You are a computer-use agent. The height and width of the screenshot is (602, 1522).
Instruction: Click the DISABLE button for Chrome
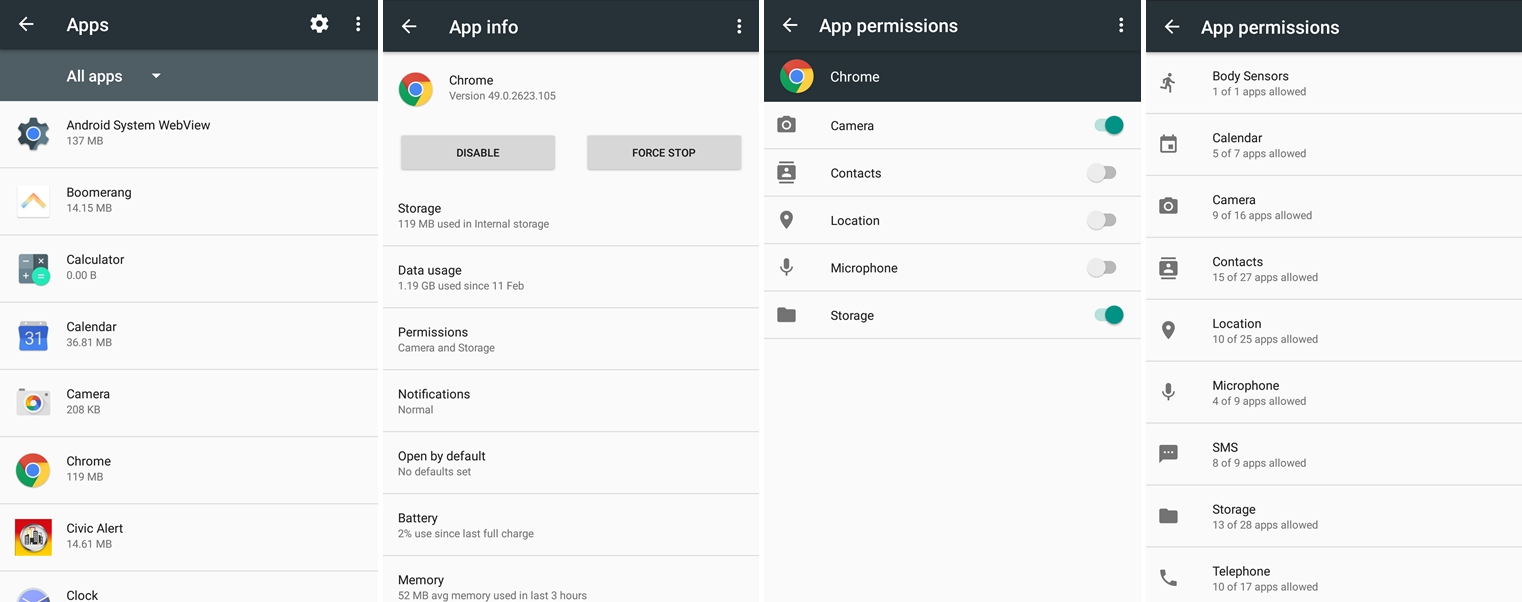(x=478, y=153)
